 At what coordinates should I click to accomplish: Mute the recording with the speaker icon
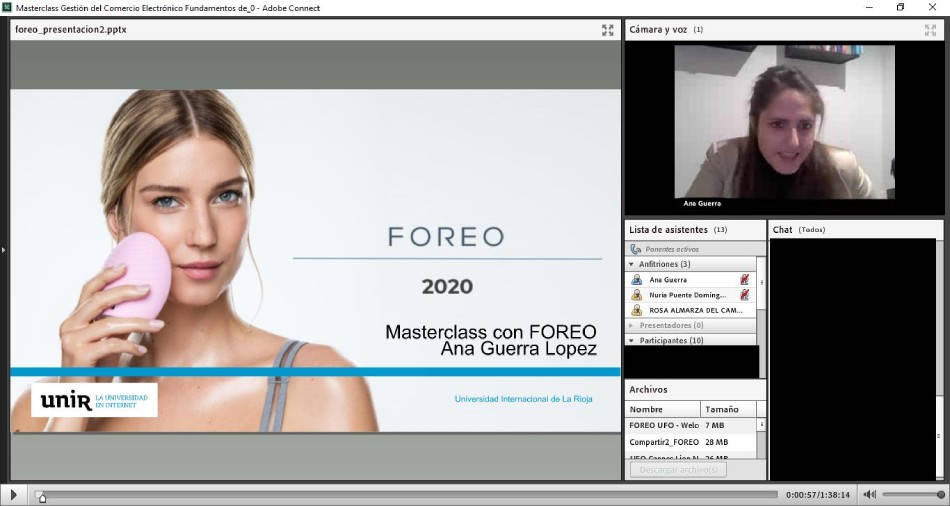[x=869, y=494]
